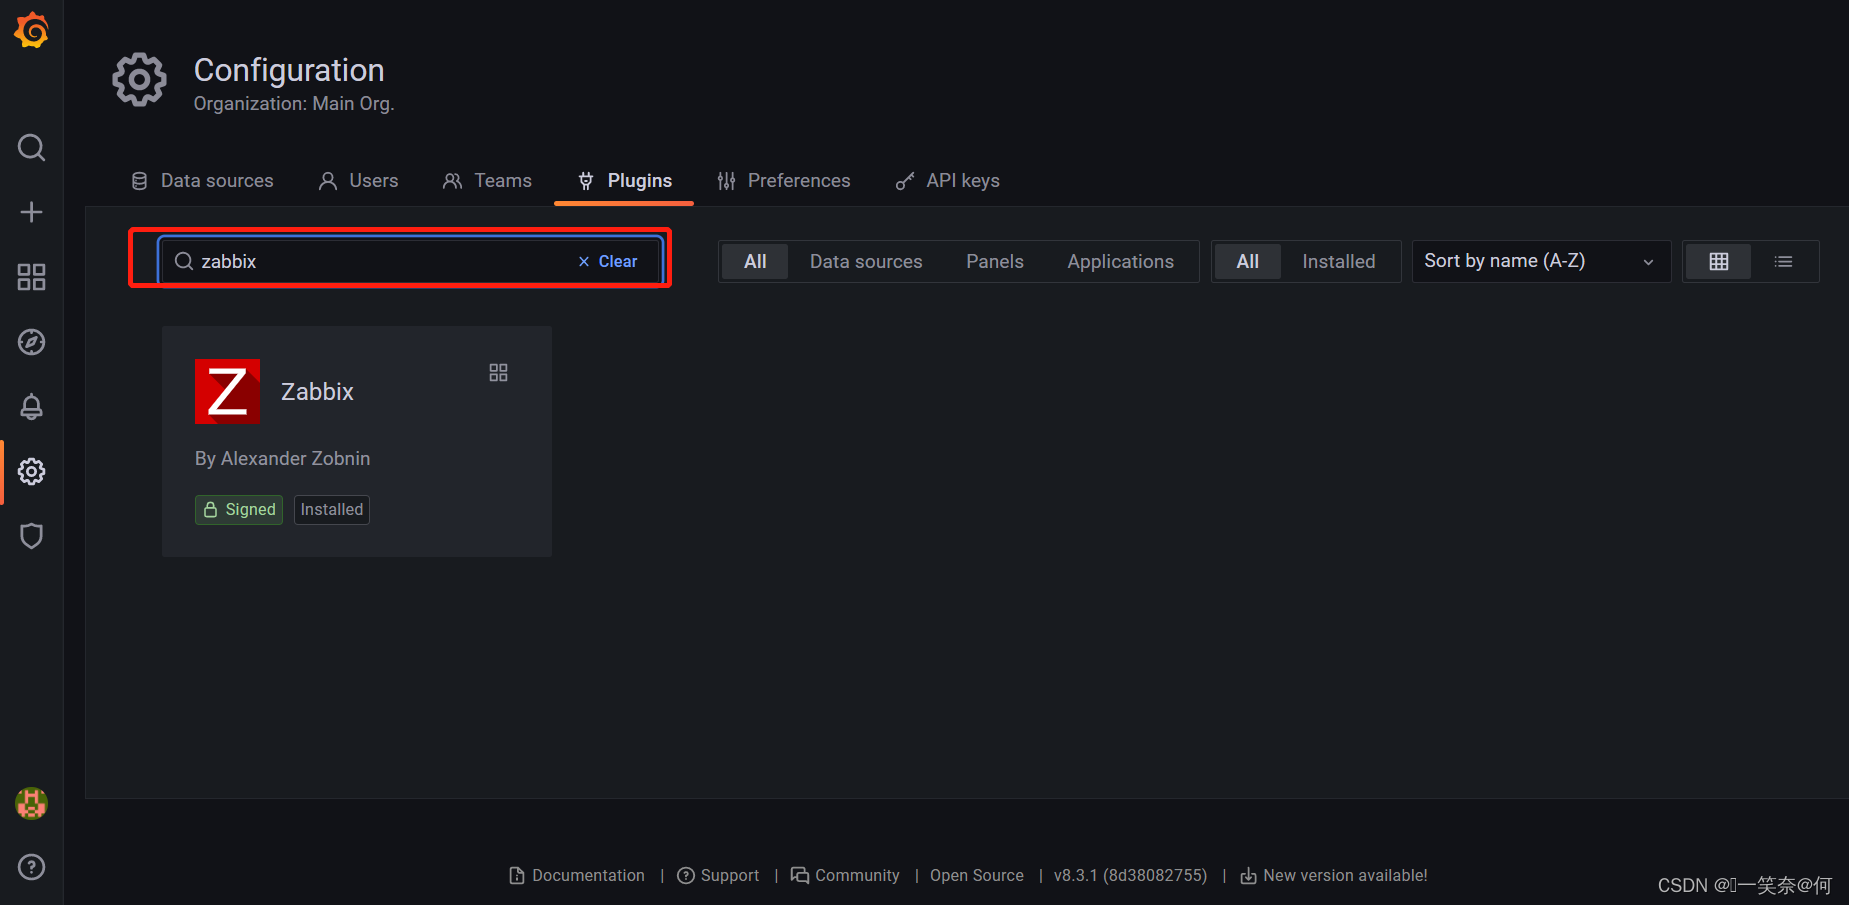Image resolution: width=1849 pixels, height=905 pixels.
Task: Switch to list view layout
Action: 1783,261
